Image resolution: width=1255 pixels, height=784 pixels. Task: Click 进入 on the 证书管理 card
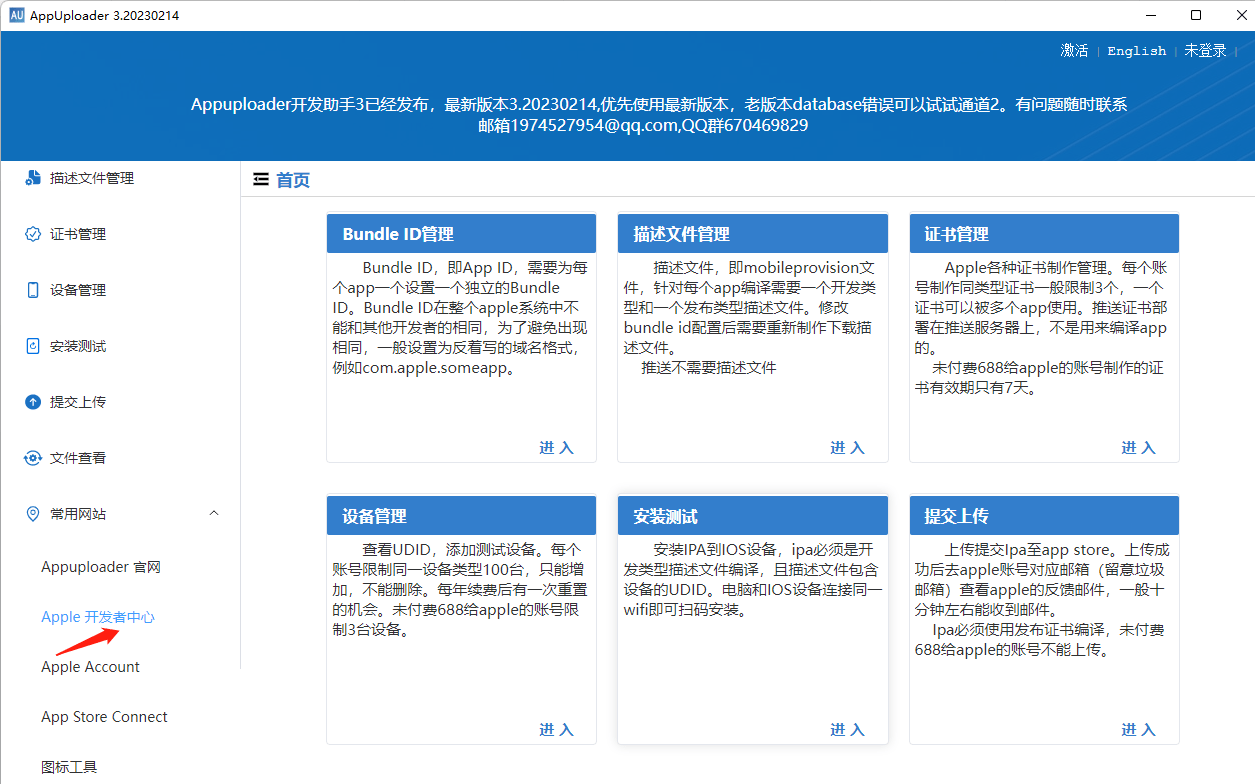click(x=1138, y=448)
